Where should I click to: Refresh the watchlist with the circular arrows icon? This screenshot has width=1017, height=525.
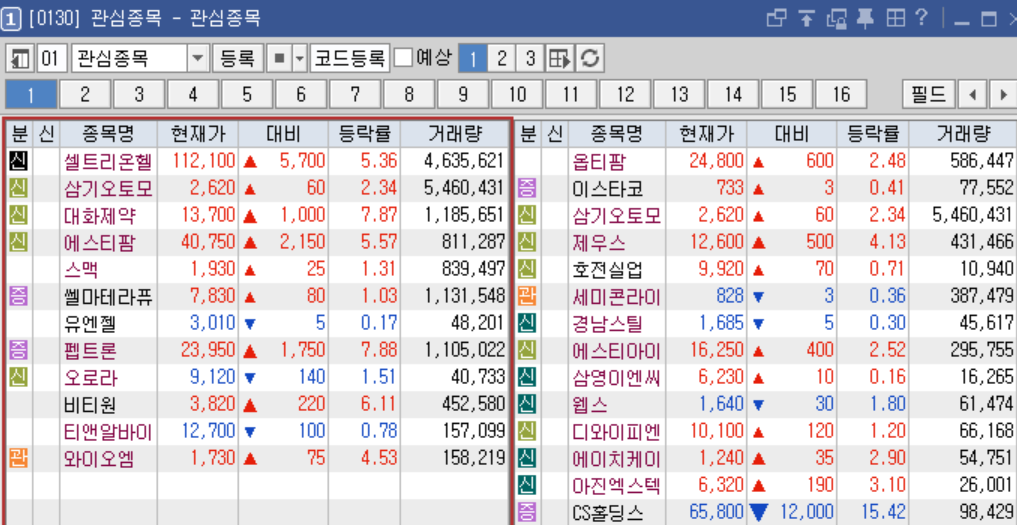tap(590, 59)
